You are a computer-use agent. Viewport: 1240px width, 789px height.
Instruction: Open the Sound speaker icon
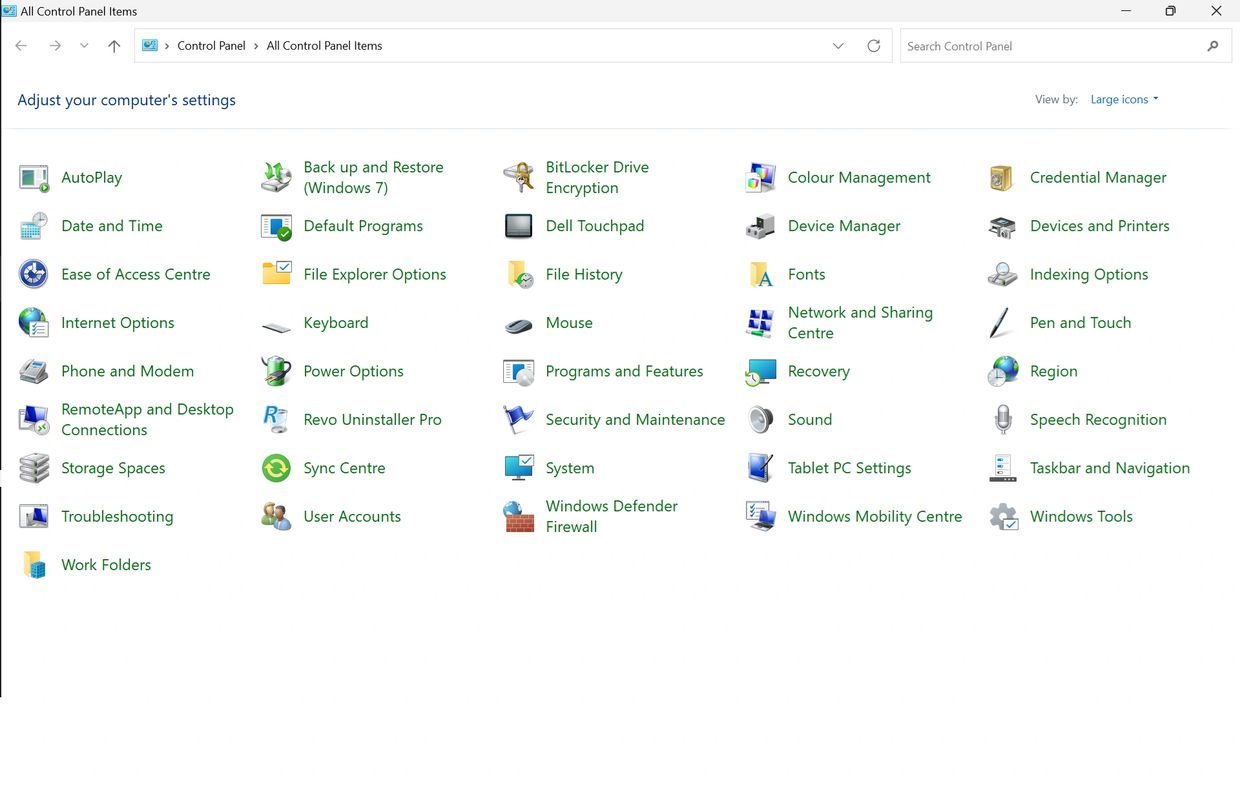[x=760, y=420]
